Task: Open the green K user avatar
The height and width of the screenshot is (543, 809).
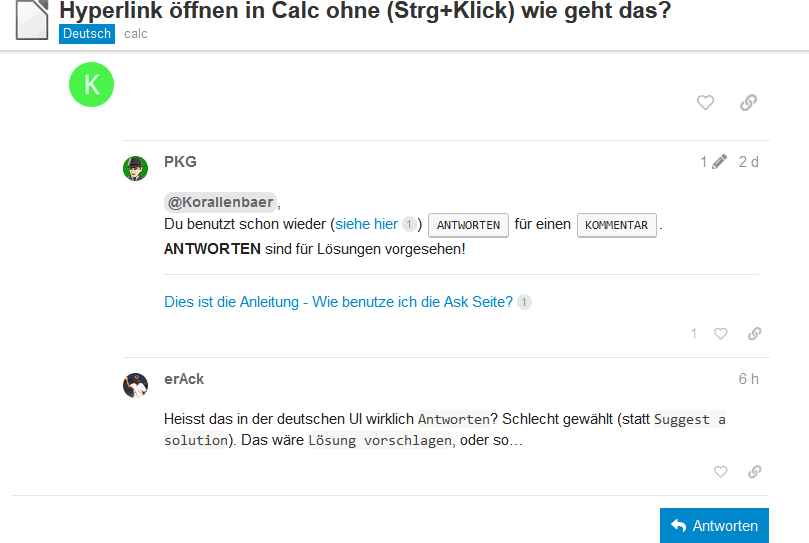Action: point(91,85)
